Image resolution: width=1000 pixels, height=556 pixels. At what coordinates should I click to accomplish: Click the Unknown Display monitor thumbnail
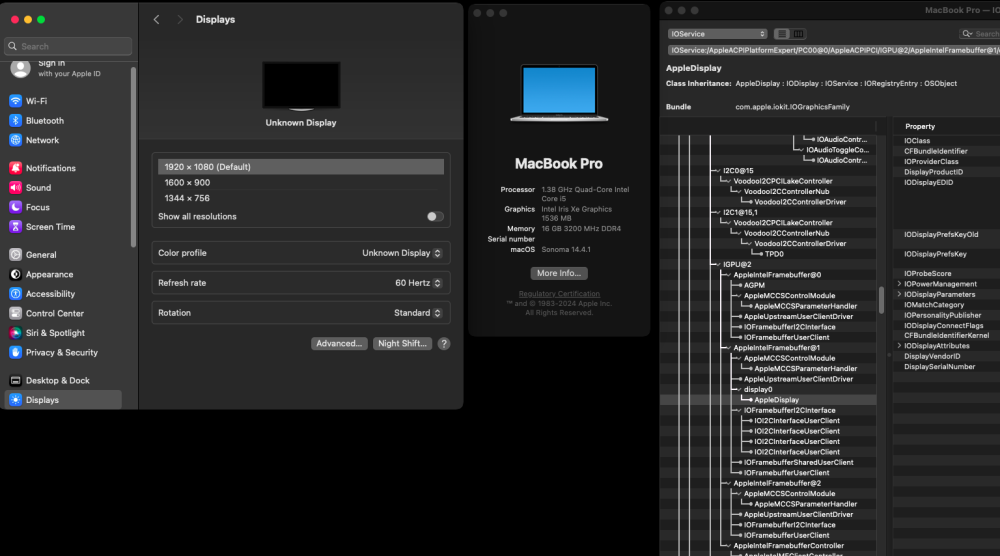tap(301, 87)
